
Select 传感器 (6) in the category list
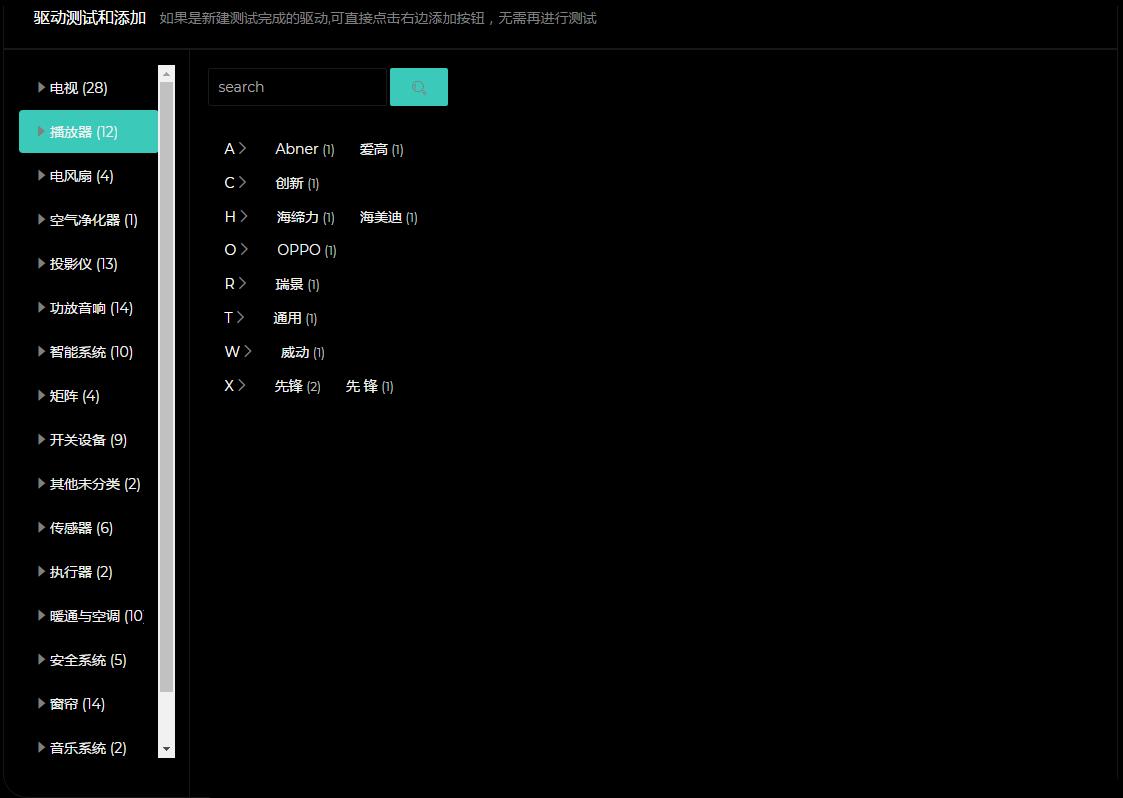tap(81, 528)
